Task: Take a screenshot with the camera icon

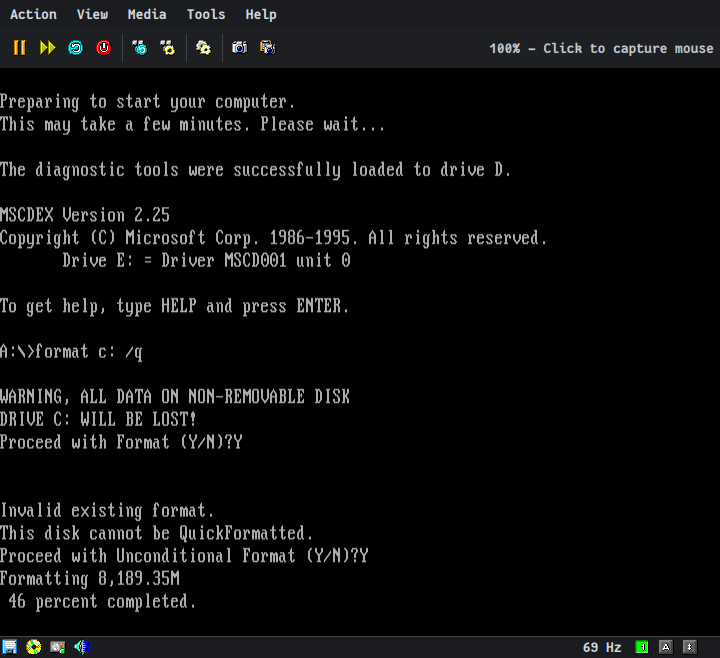Action: click(239, 48)
